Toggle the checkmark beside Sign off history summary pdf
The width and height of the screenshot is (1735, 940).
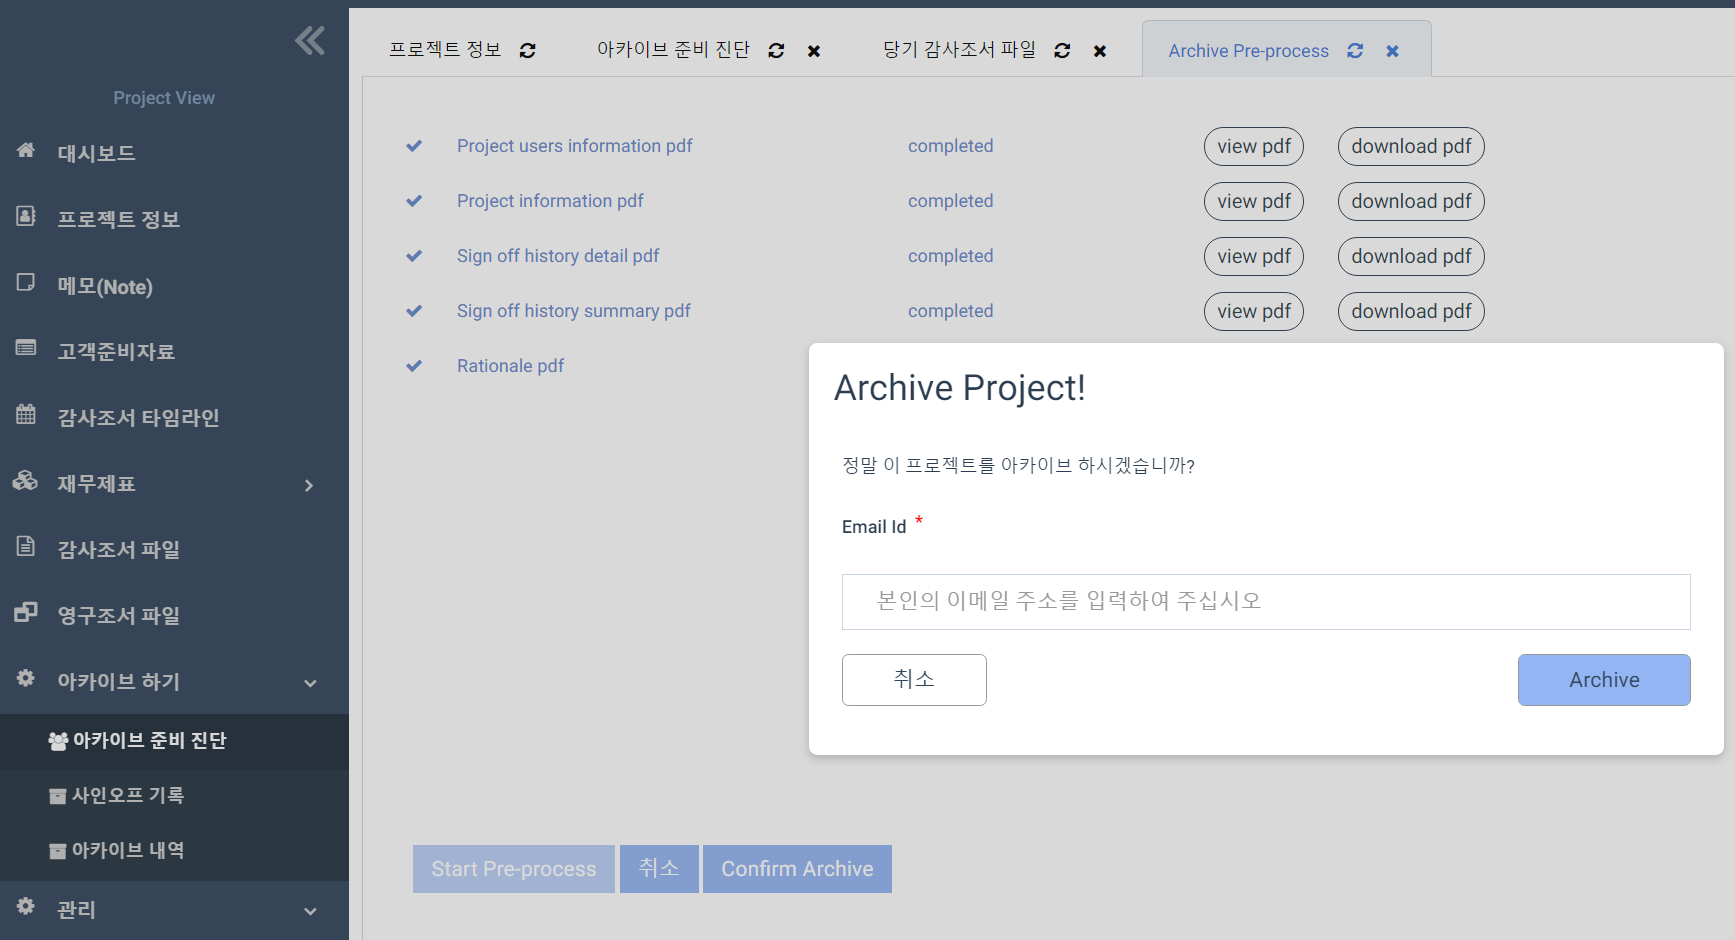(x=415, y=311)
